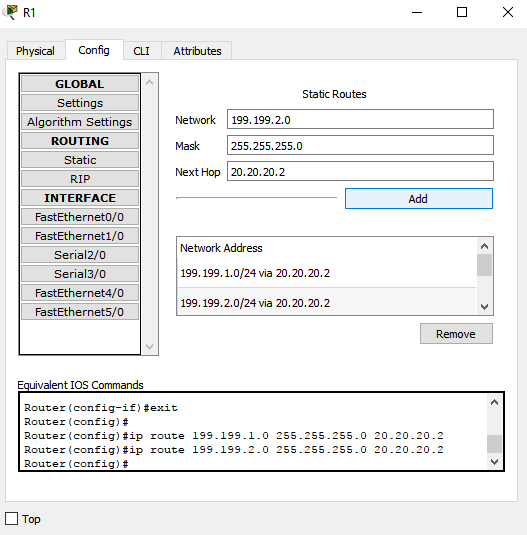Click the Next Hop input field

point(360,171)
